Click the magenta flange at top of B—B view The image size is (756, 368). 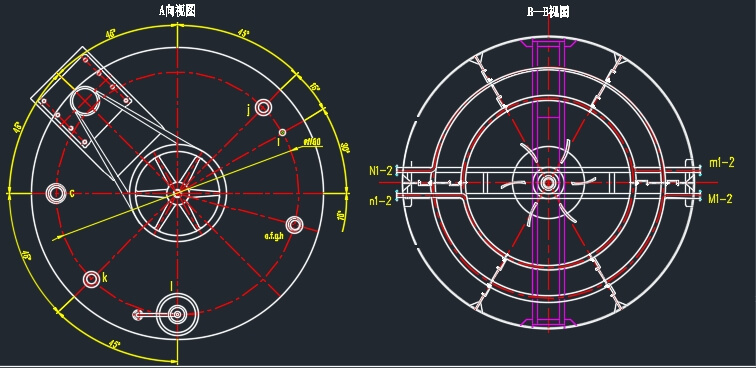[x=548, y=44]
